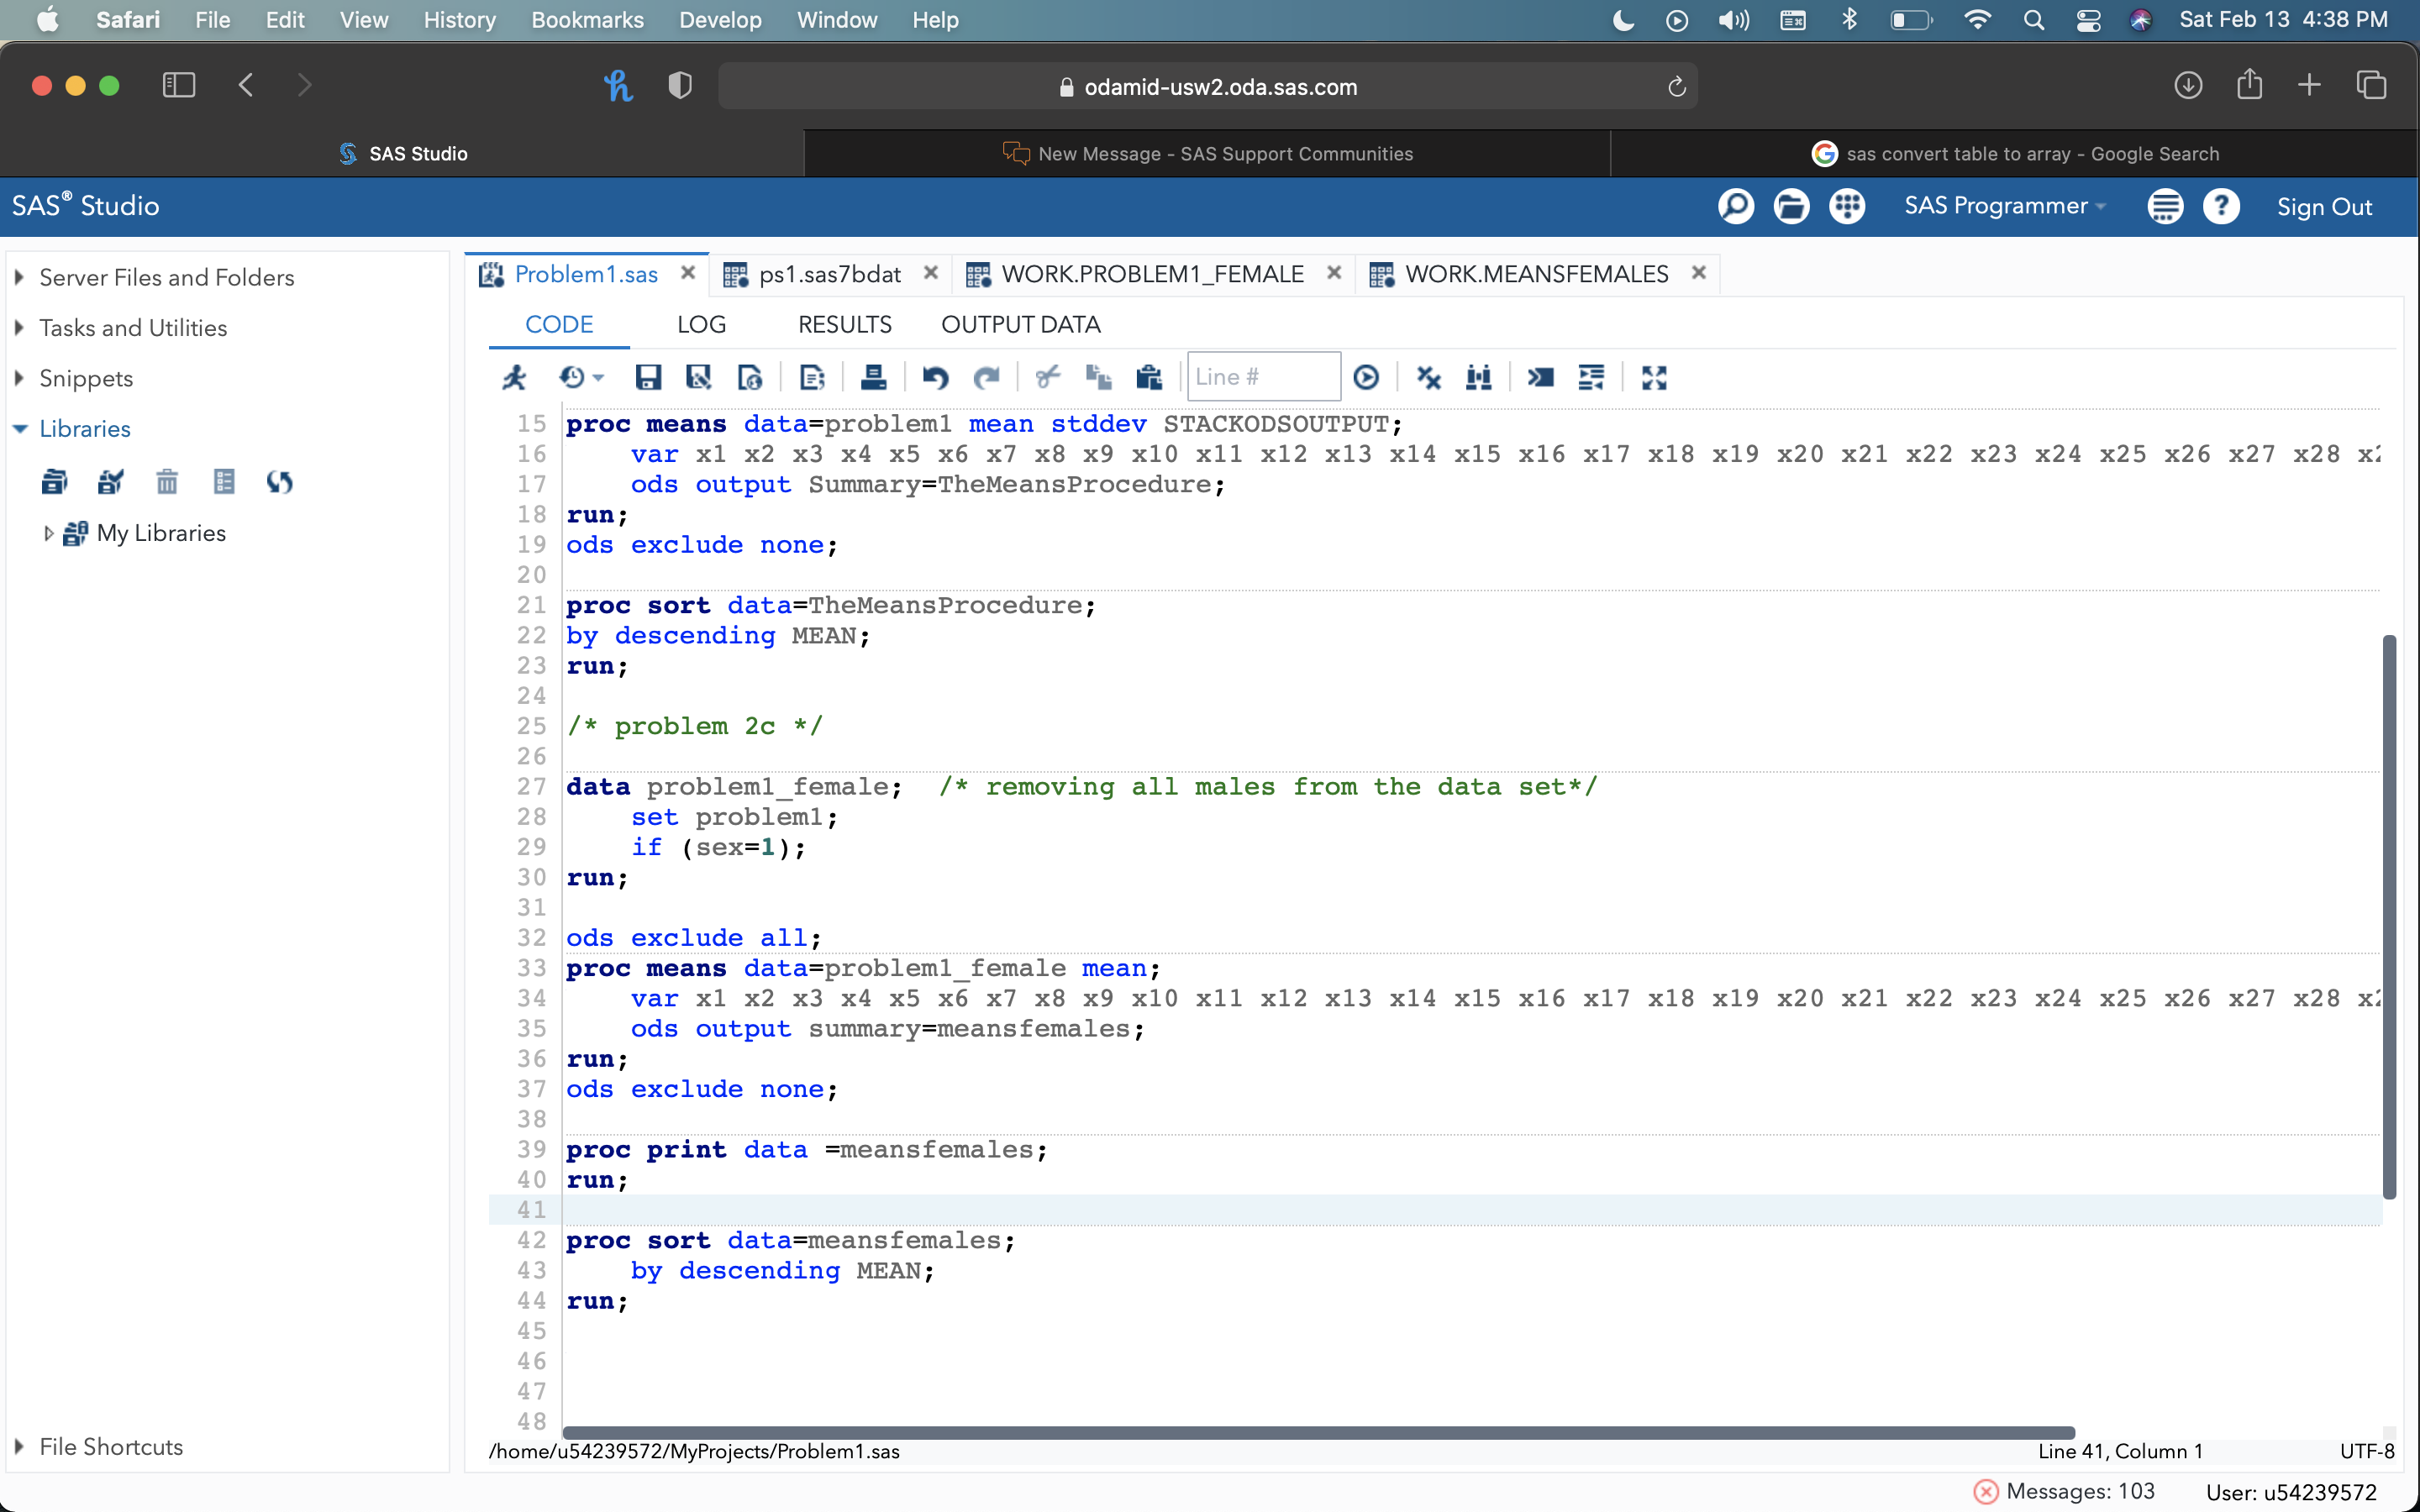
Task: Save the program with the floppy disk icon
Action: 648,377
